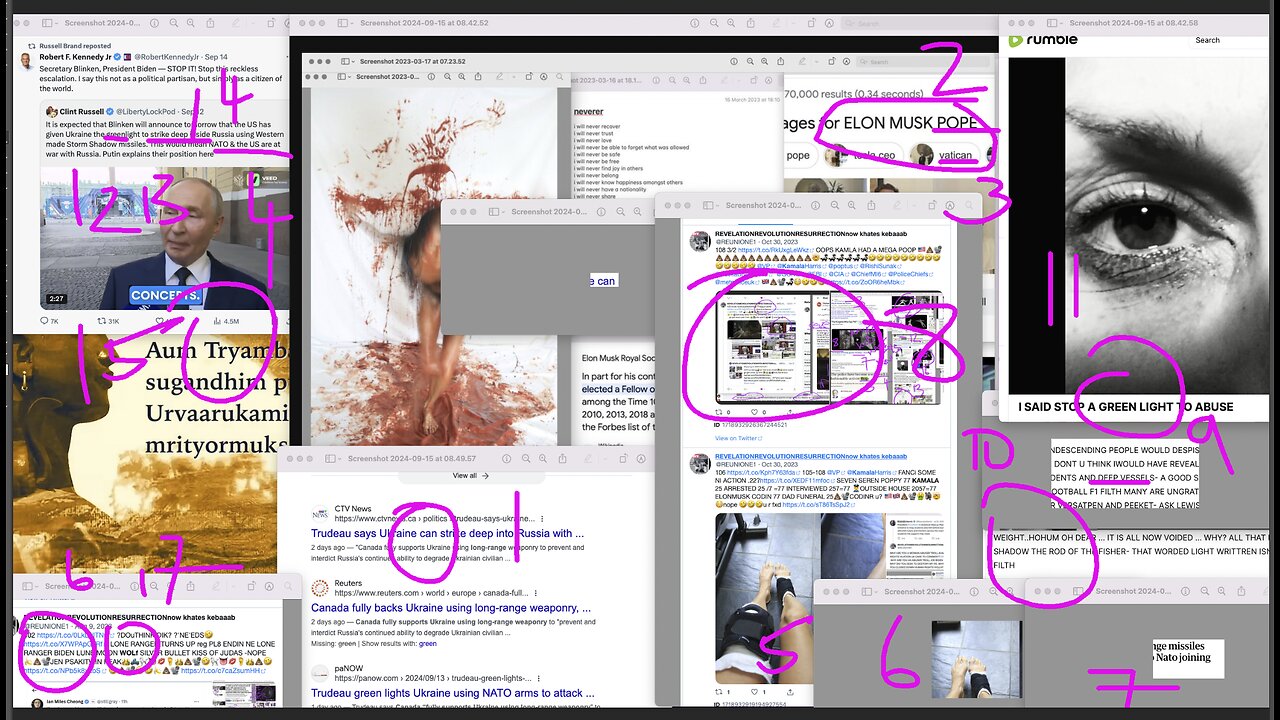Toggle Markup toolbar in Kamala tweets window
This screenshot has height=720, width=1280.
pos(950,205)
